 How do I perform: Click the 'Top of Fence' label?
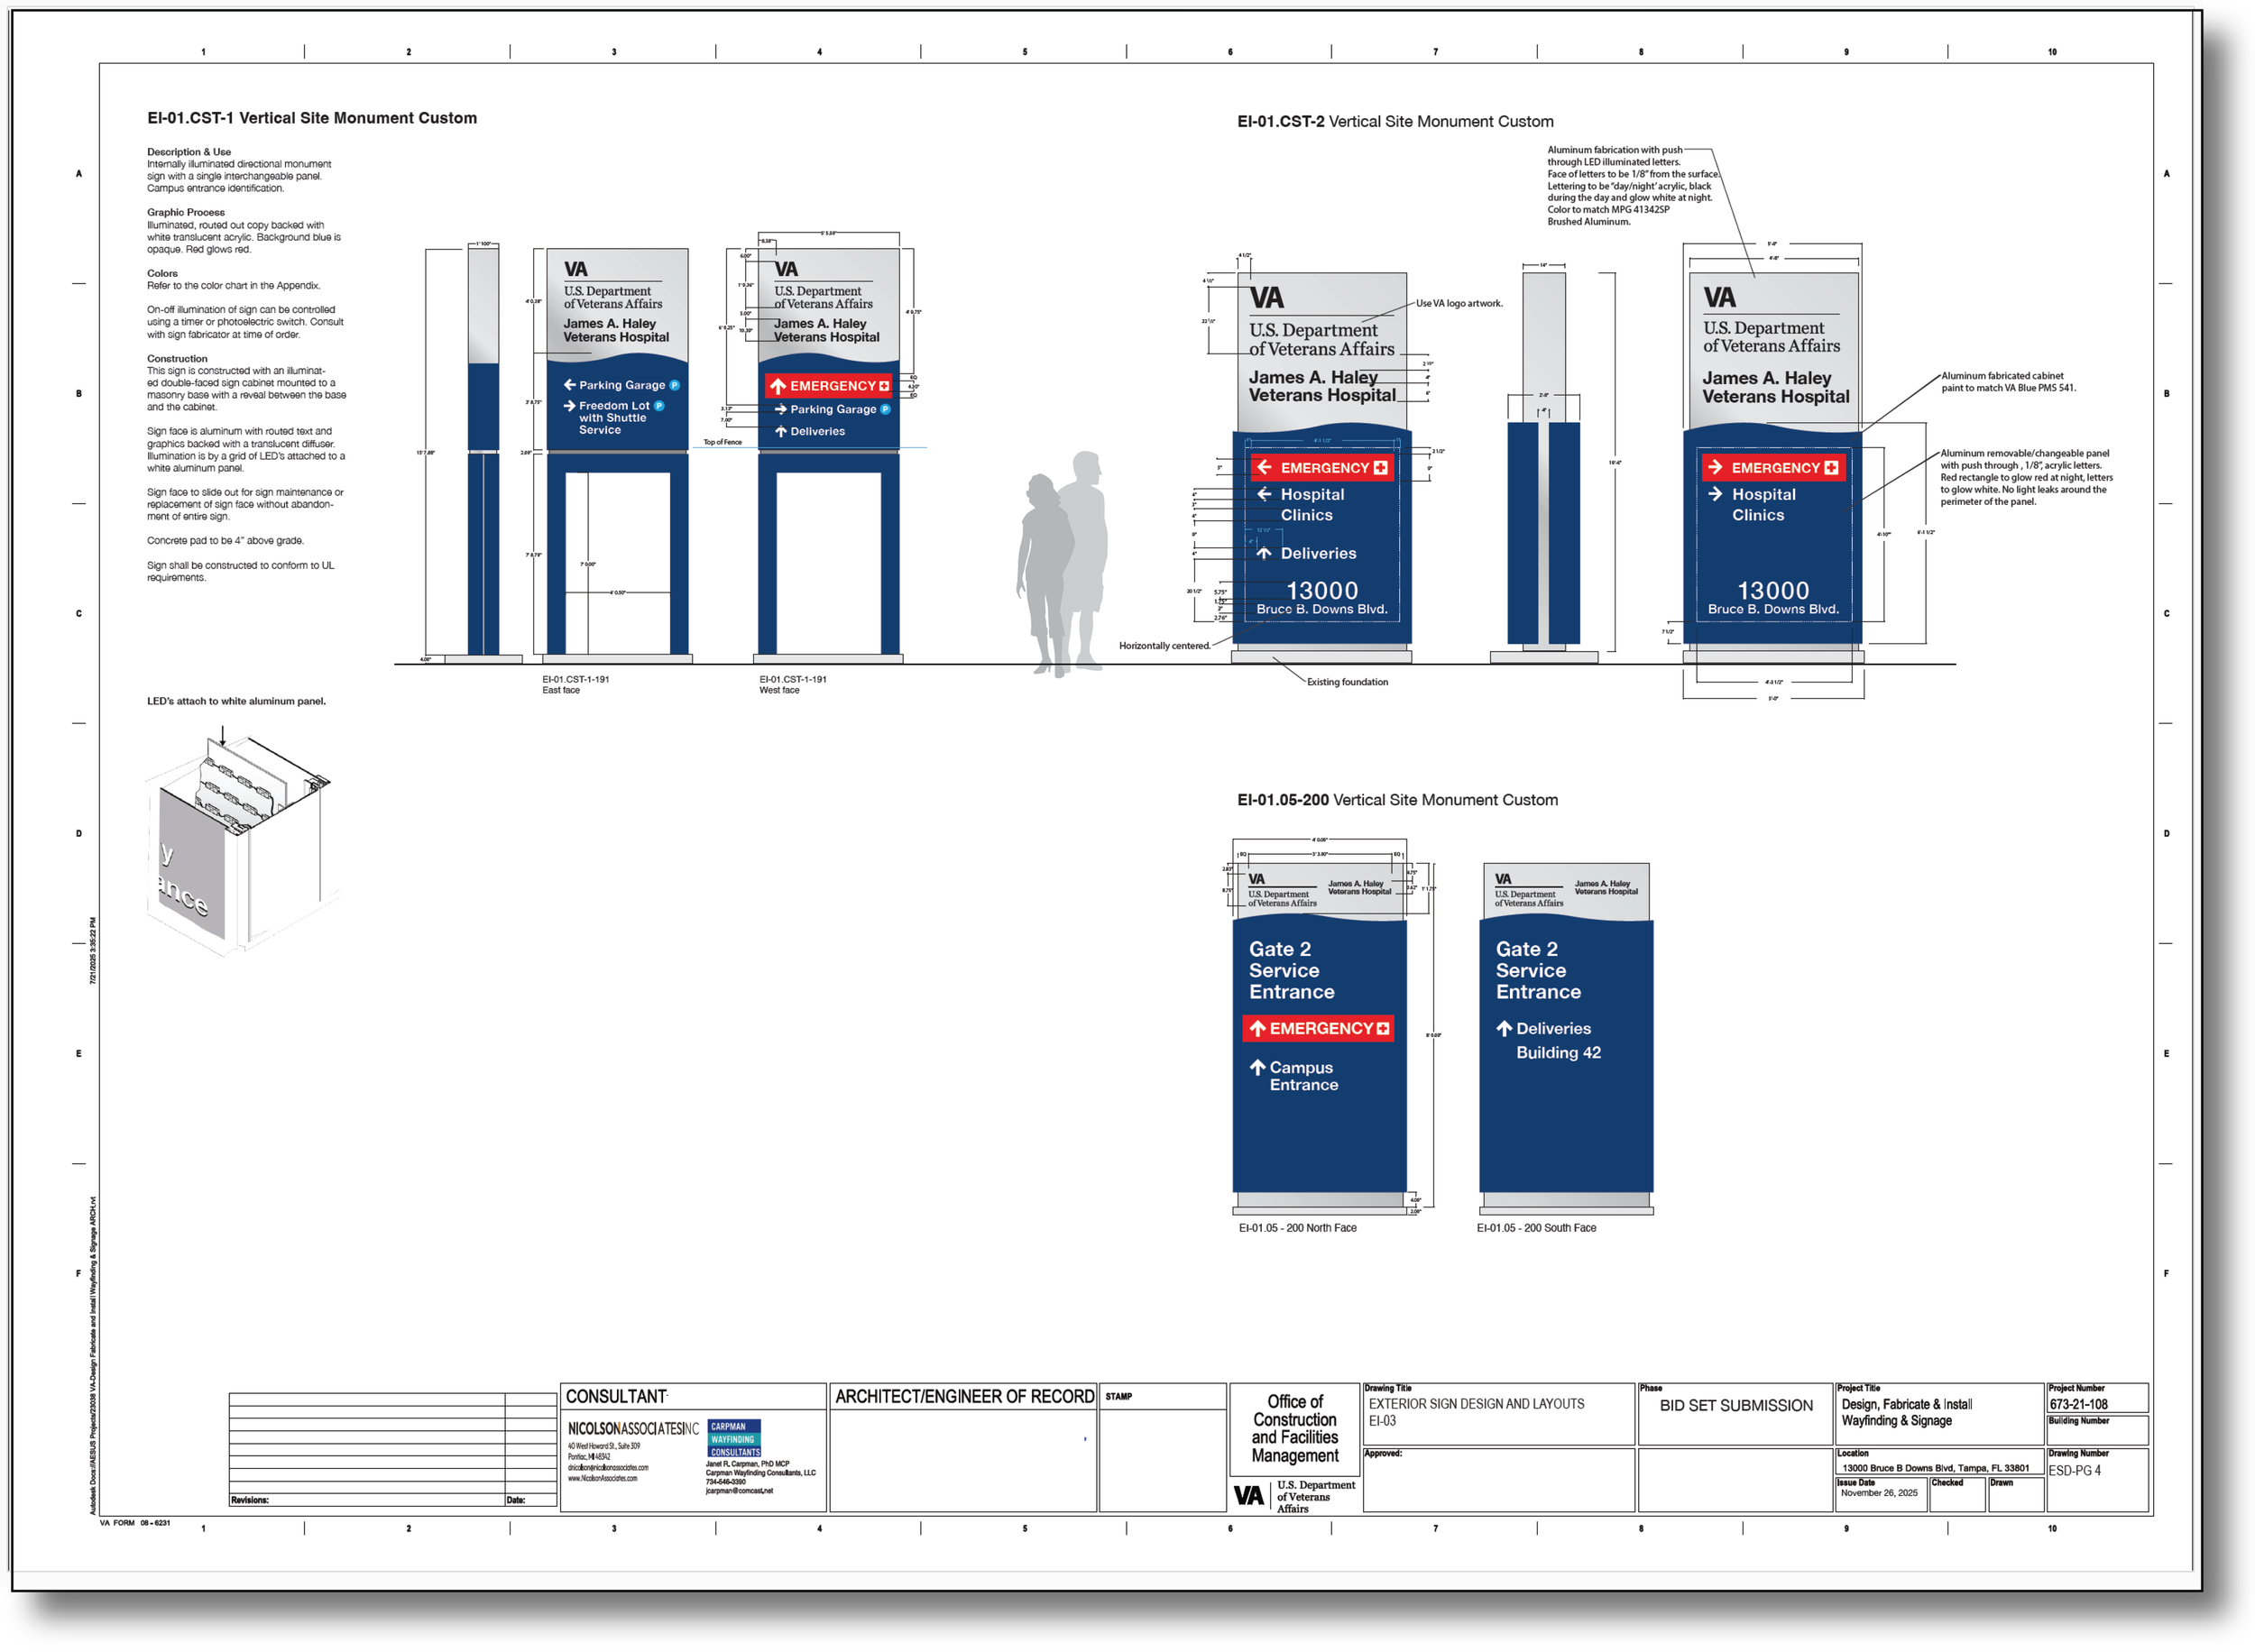click(x=723, y=442)
